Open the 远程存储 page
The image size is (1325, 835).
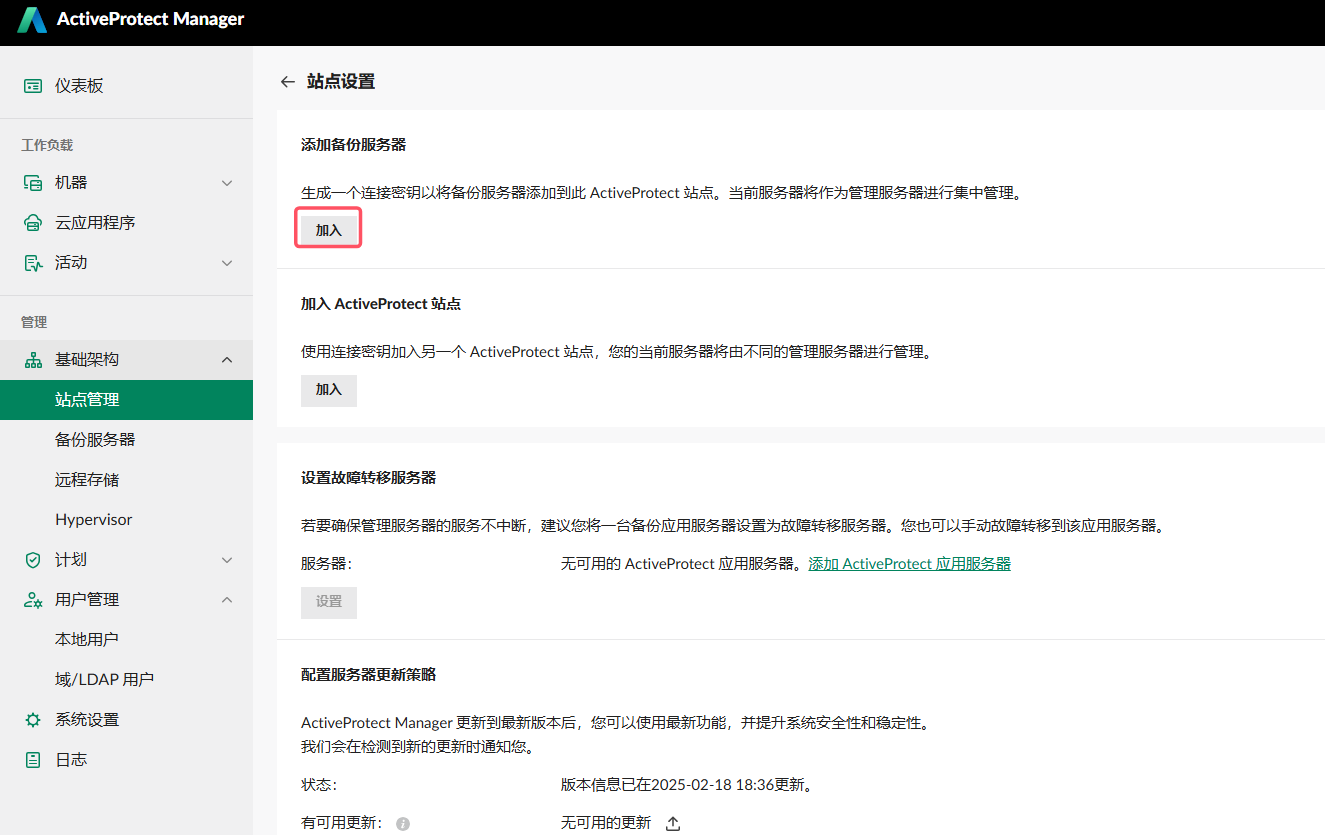point(126,480)
